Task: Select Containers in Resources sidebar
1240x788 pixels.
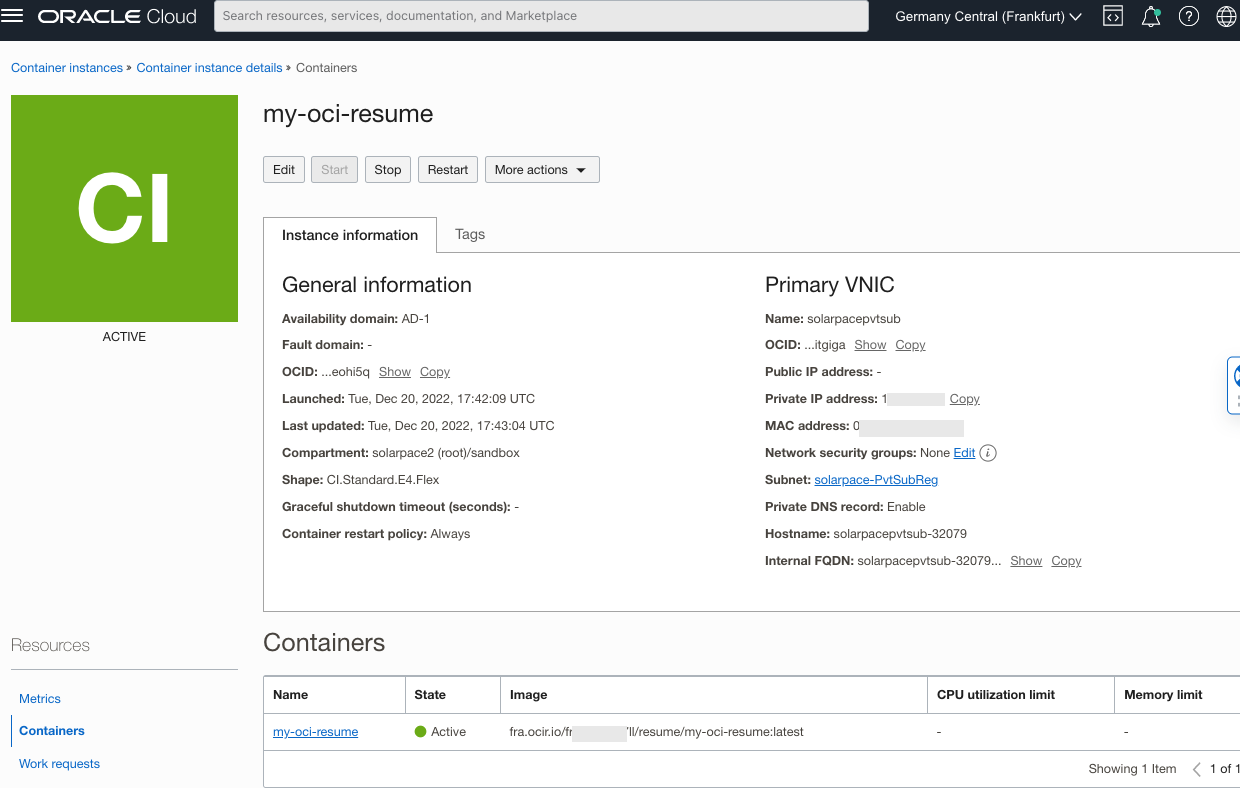Action: click(52, 731)
